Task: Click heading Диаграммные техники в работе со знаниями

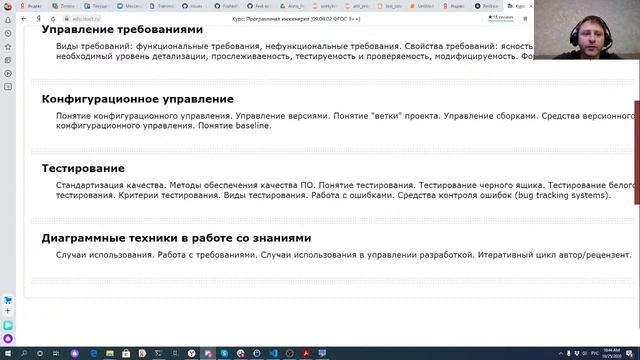Action: (176, 238)
